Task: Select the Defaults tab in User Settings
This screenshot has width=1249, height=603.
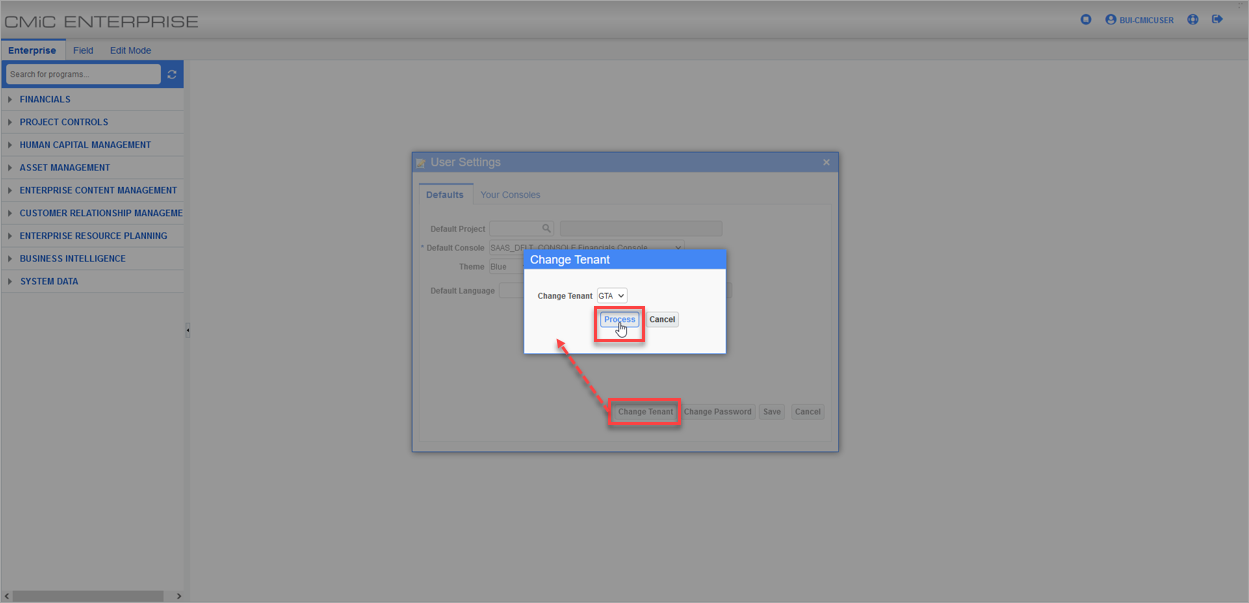Action: click(445, 195)
